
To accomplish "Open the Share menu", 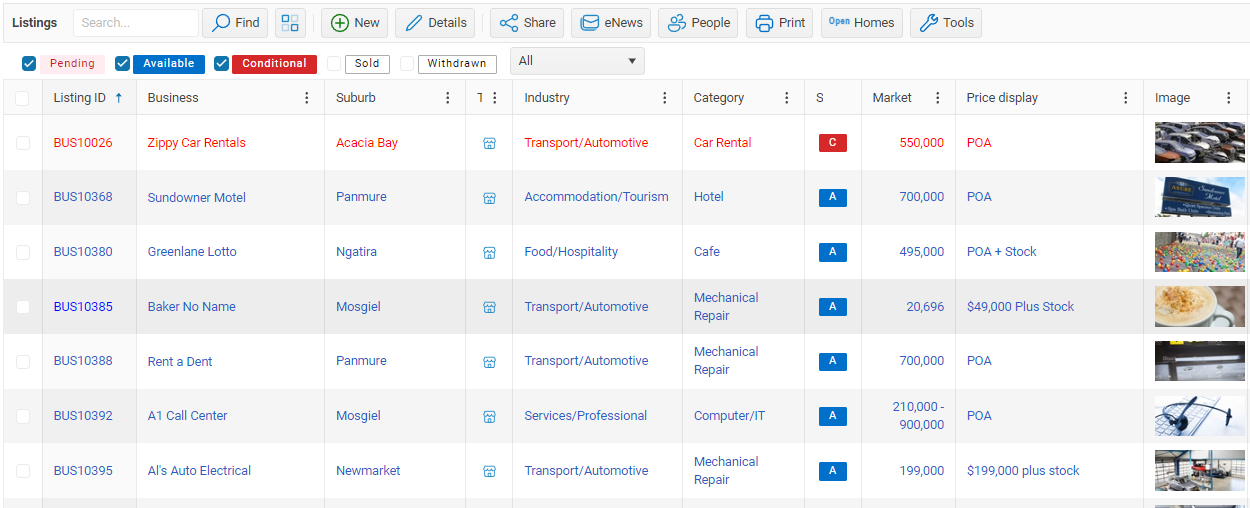I will (x=527, y=23).
